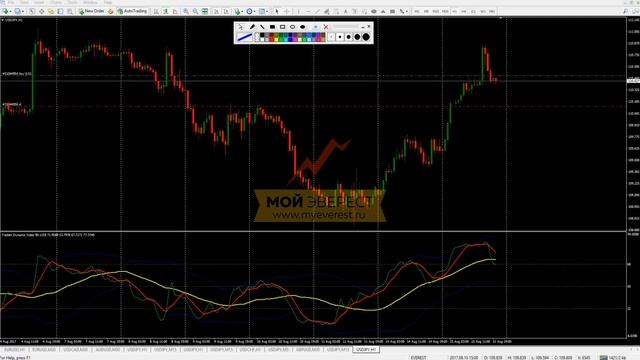The image size is (640, 360).
Task: Open the USDCHF,H1 chart tab
Action: (x=250, y=350)
